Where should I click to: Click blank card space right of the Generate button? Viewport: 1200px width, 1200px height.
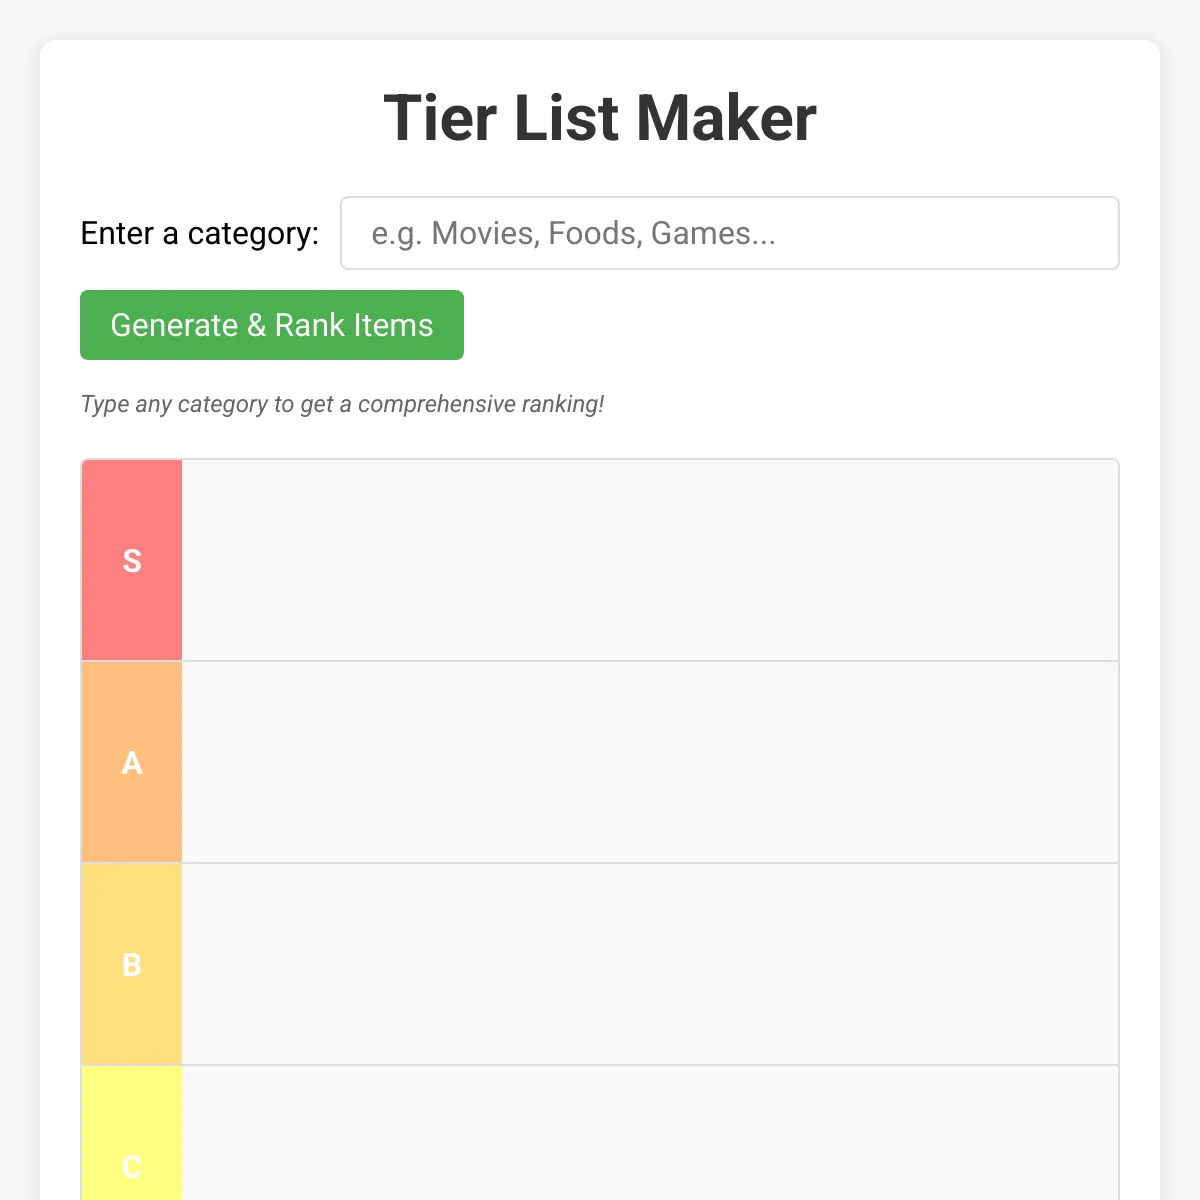pos(790,325)
